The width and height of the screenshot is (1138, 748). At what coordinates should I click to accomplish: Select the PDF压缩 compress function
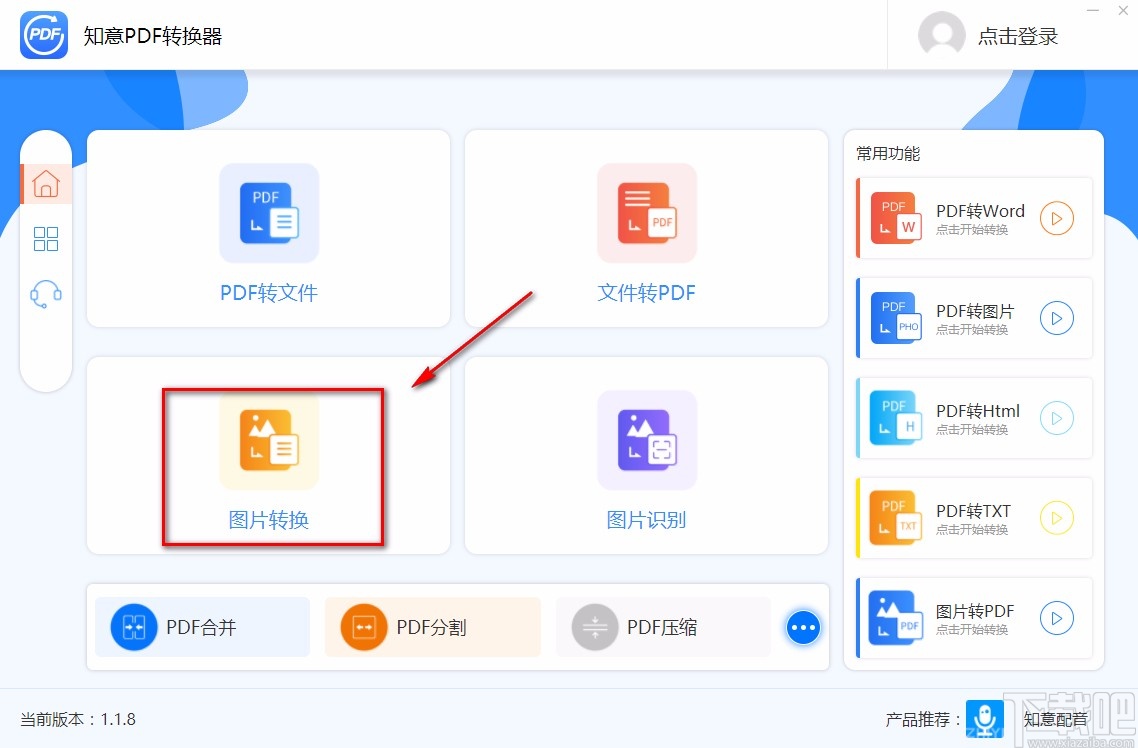[662, 626]
